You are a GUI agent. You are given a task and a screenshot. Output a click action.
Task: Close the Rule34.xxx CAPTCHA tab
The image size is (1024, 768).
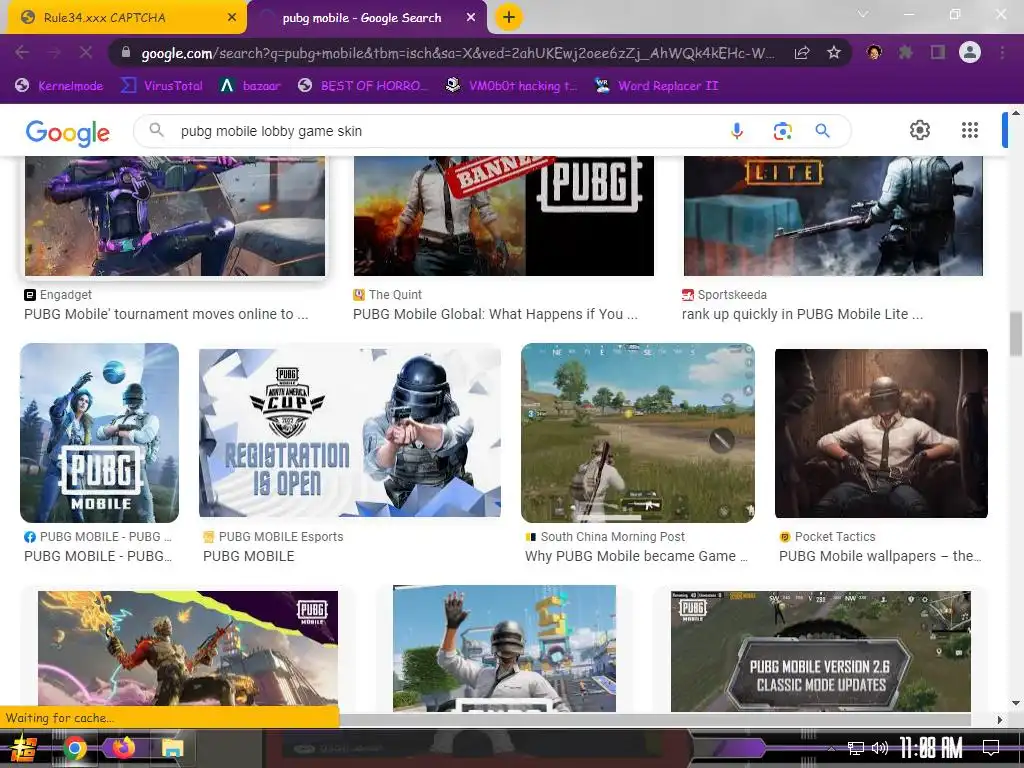[232, 18]
